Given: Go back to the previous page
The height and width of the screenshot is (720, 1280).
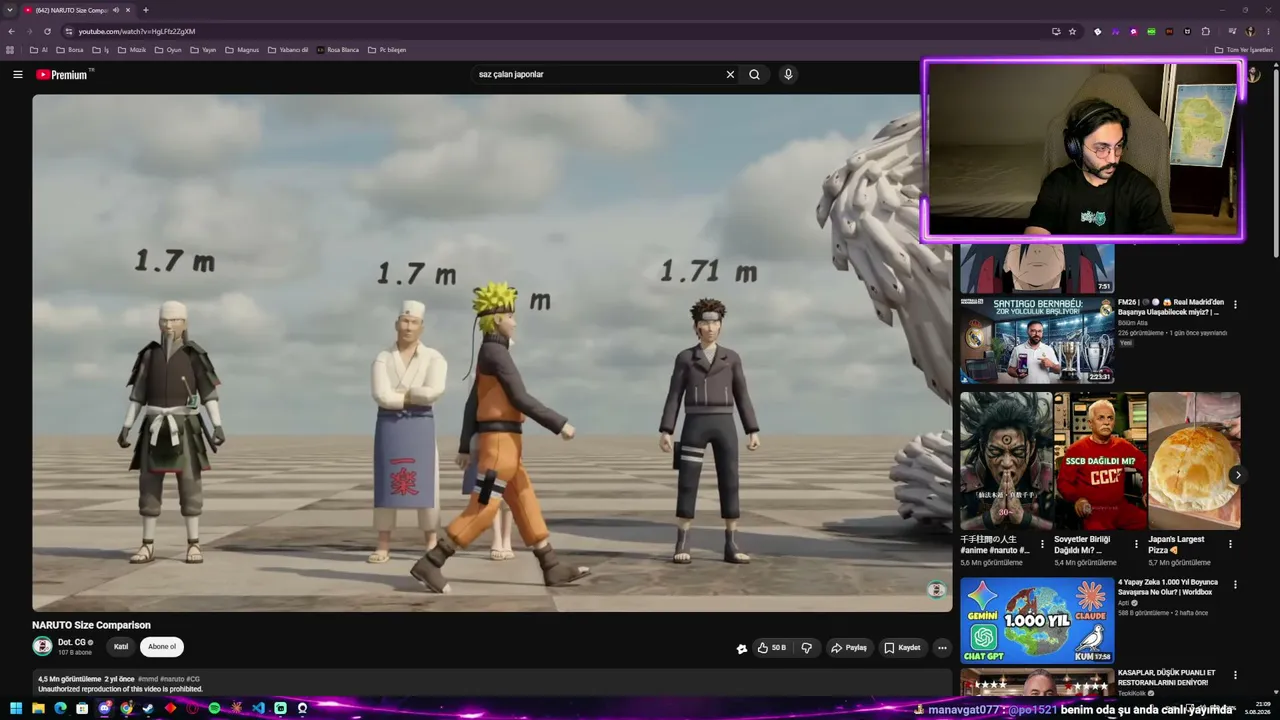Looking at the screenshot, I should click(12, 31).
